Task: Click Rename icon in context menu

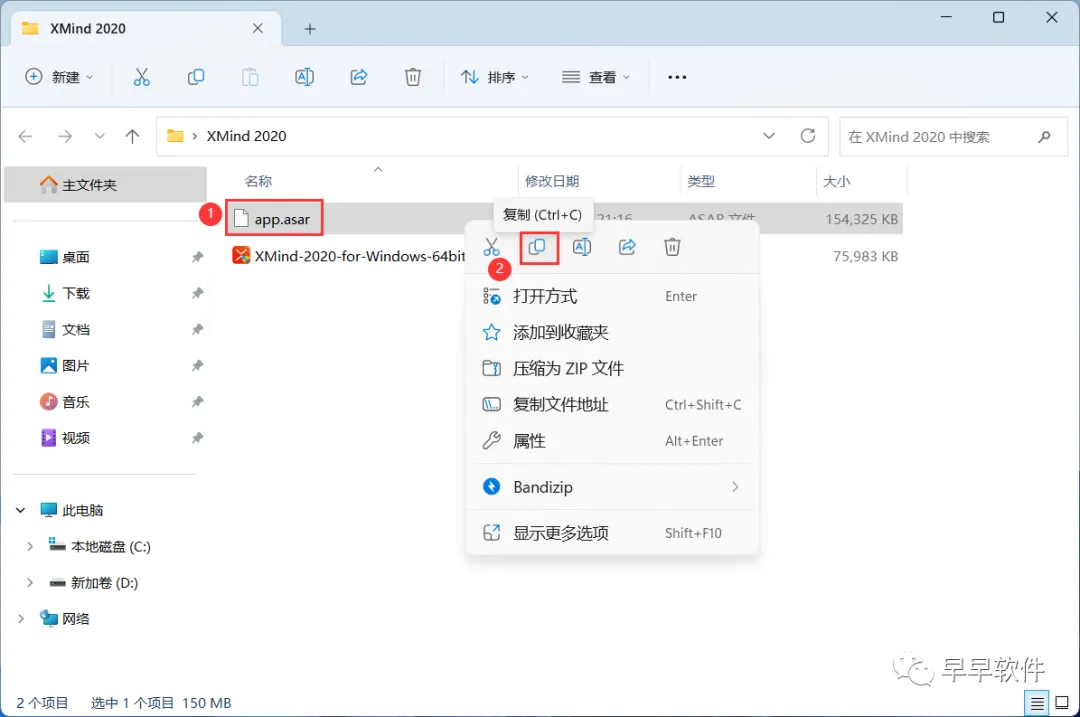Action: pos(582,247)
